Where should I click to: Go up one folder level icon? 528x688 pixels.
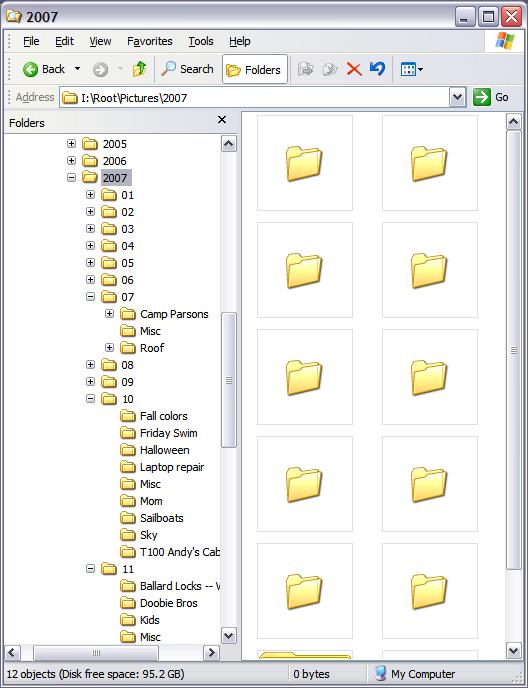click(x=139, y=69)
